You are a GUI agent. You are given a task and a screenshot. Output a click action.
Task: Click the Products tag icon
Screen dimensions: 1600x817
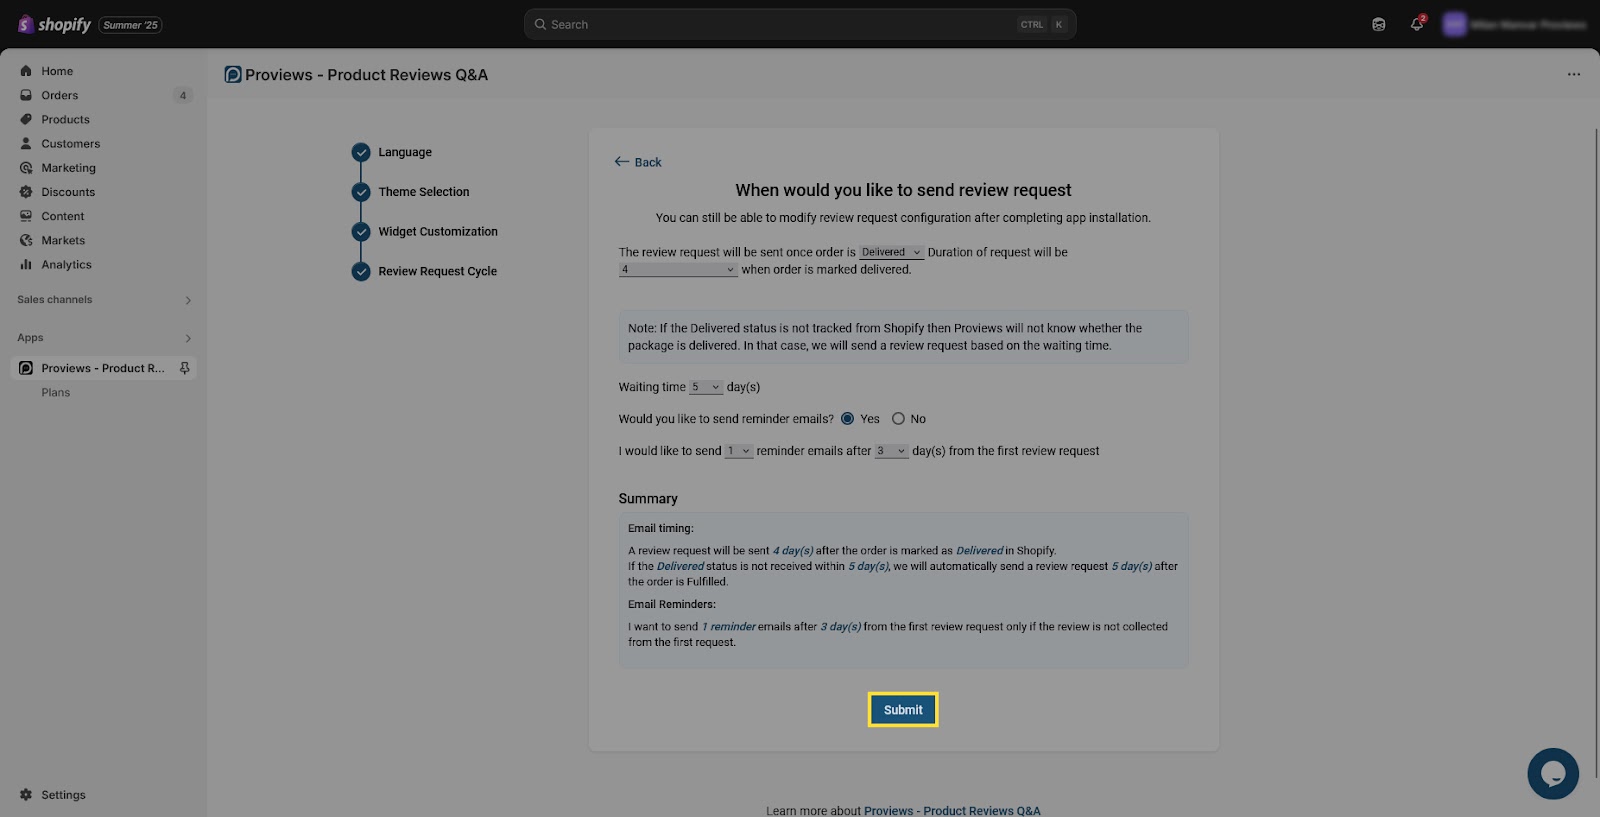click(x=26, y=119)
